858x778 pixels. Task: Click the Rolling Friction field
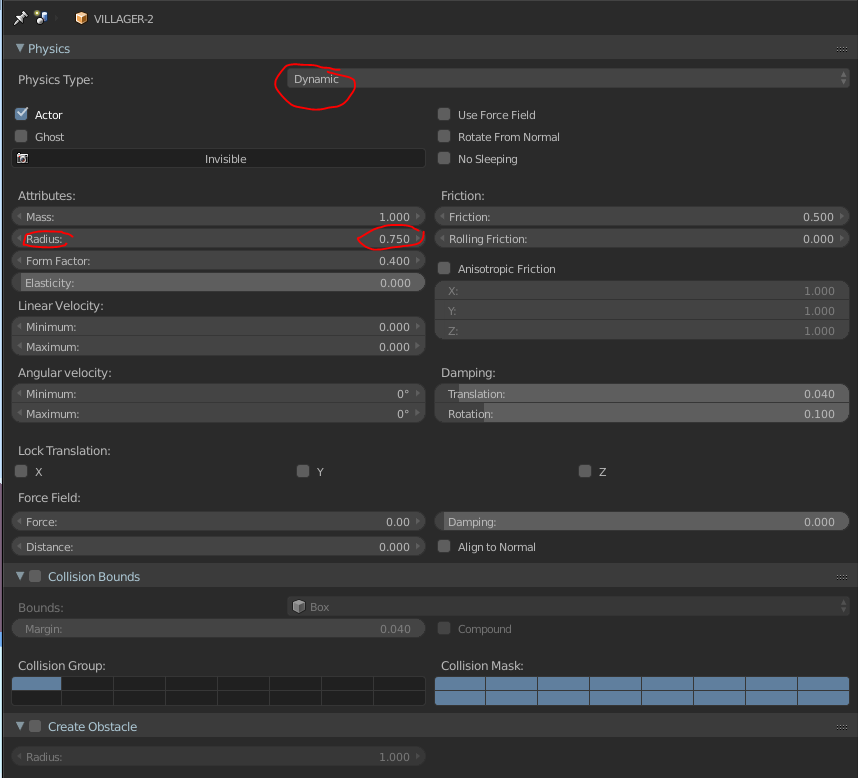(x=642, y=239)
